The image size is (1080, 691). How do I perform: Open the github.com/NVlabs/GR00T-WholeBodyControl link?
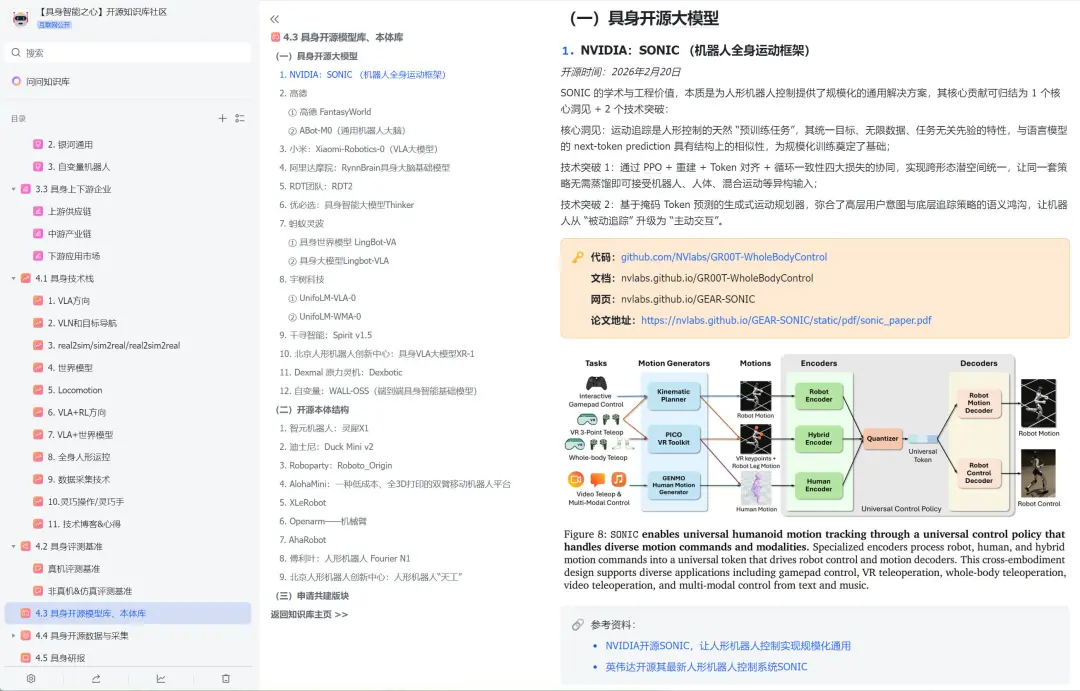coord(724,257)
